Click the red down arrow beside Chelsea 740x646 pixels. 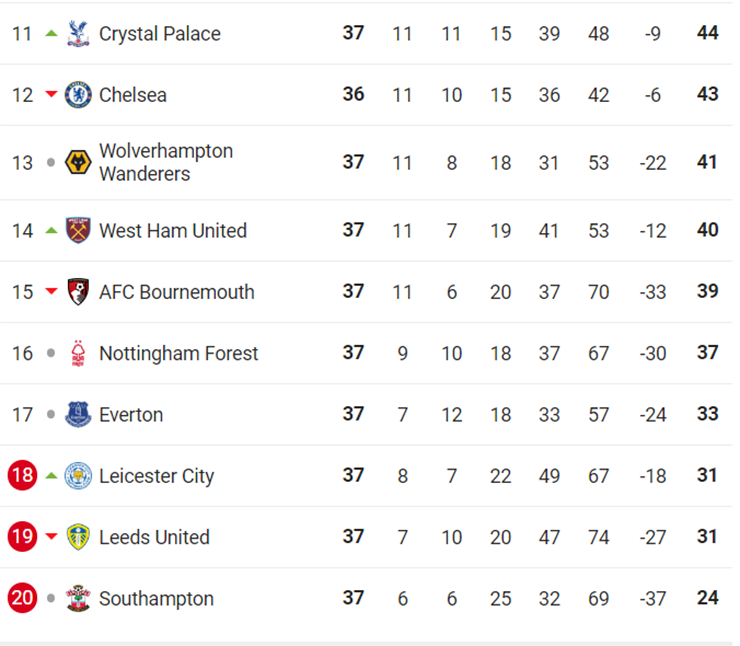(51, 95)
